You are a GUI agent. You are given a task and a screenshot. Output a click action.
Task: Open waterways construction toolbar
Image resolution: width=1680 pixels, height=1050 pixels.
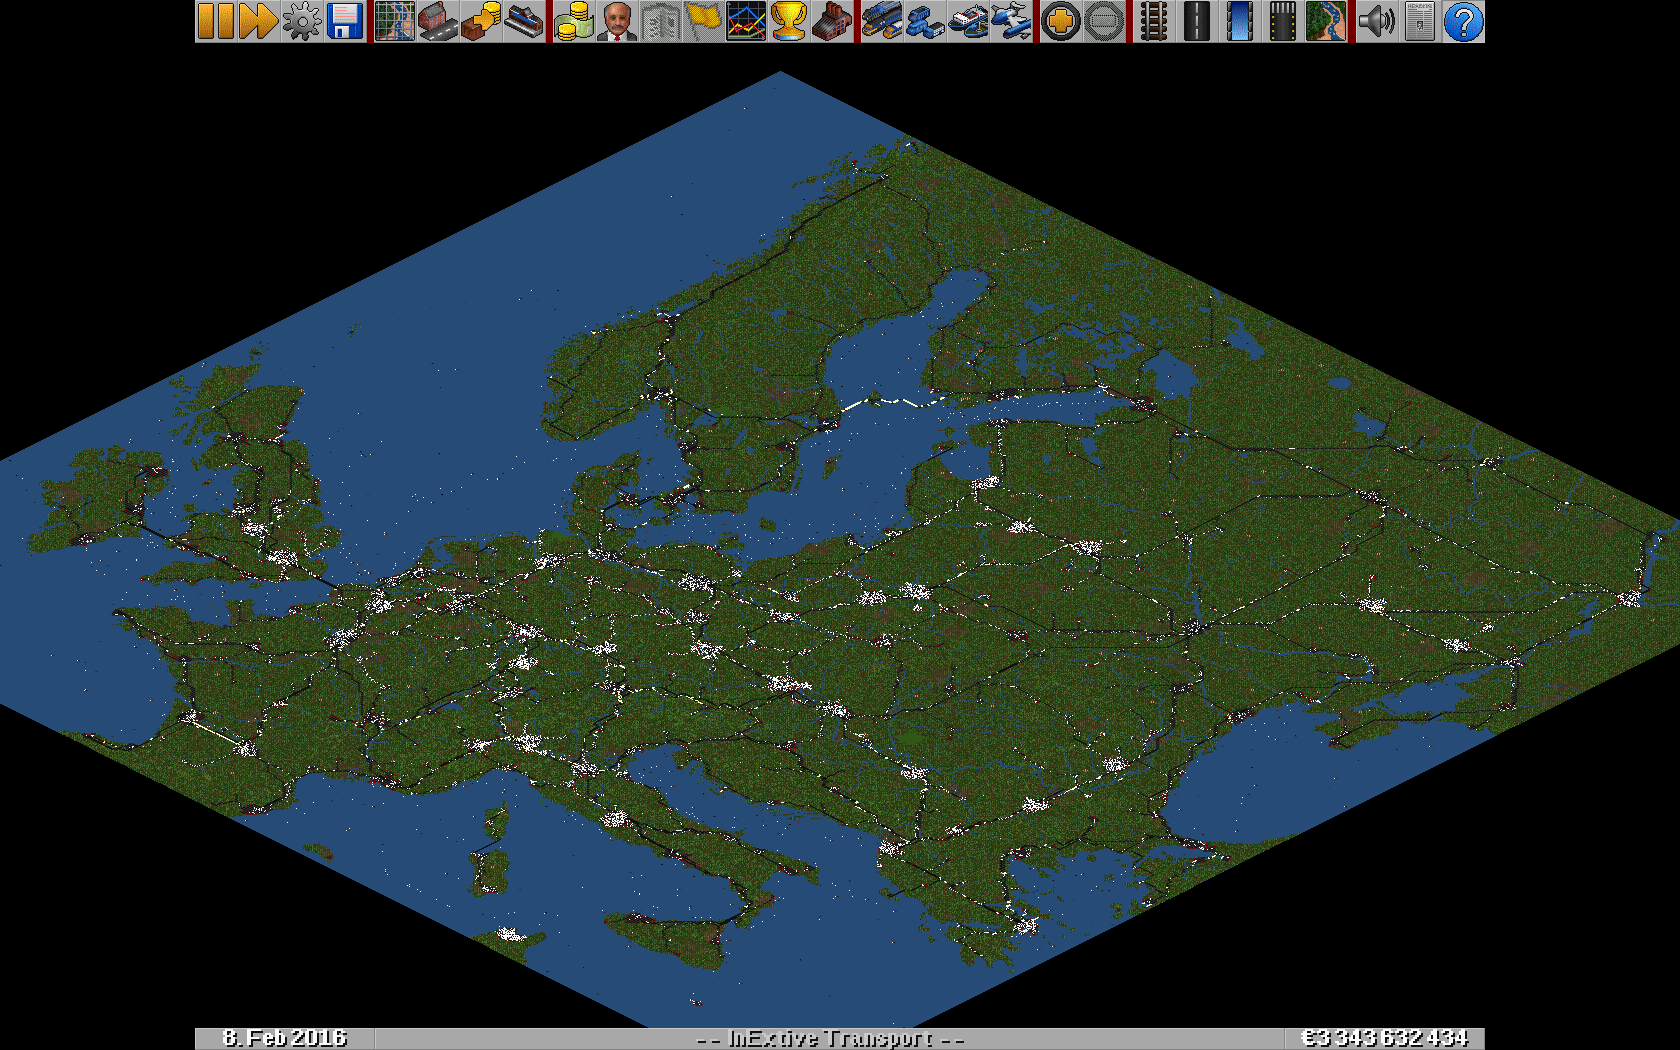[x=1240, y=21]
